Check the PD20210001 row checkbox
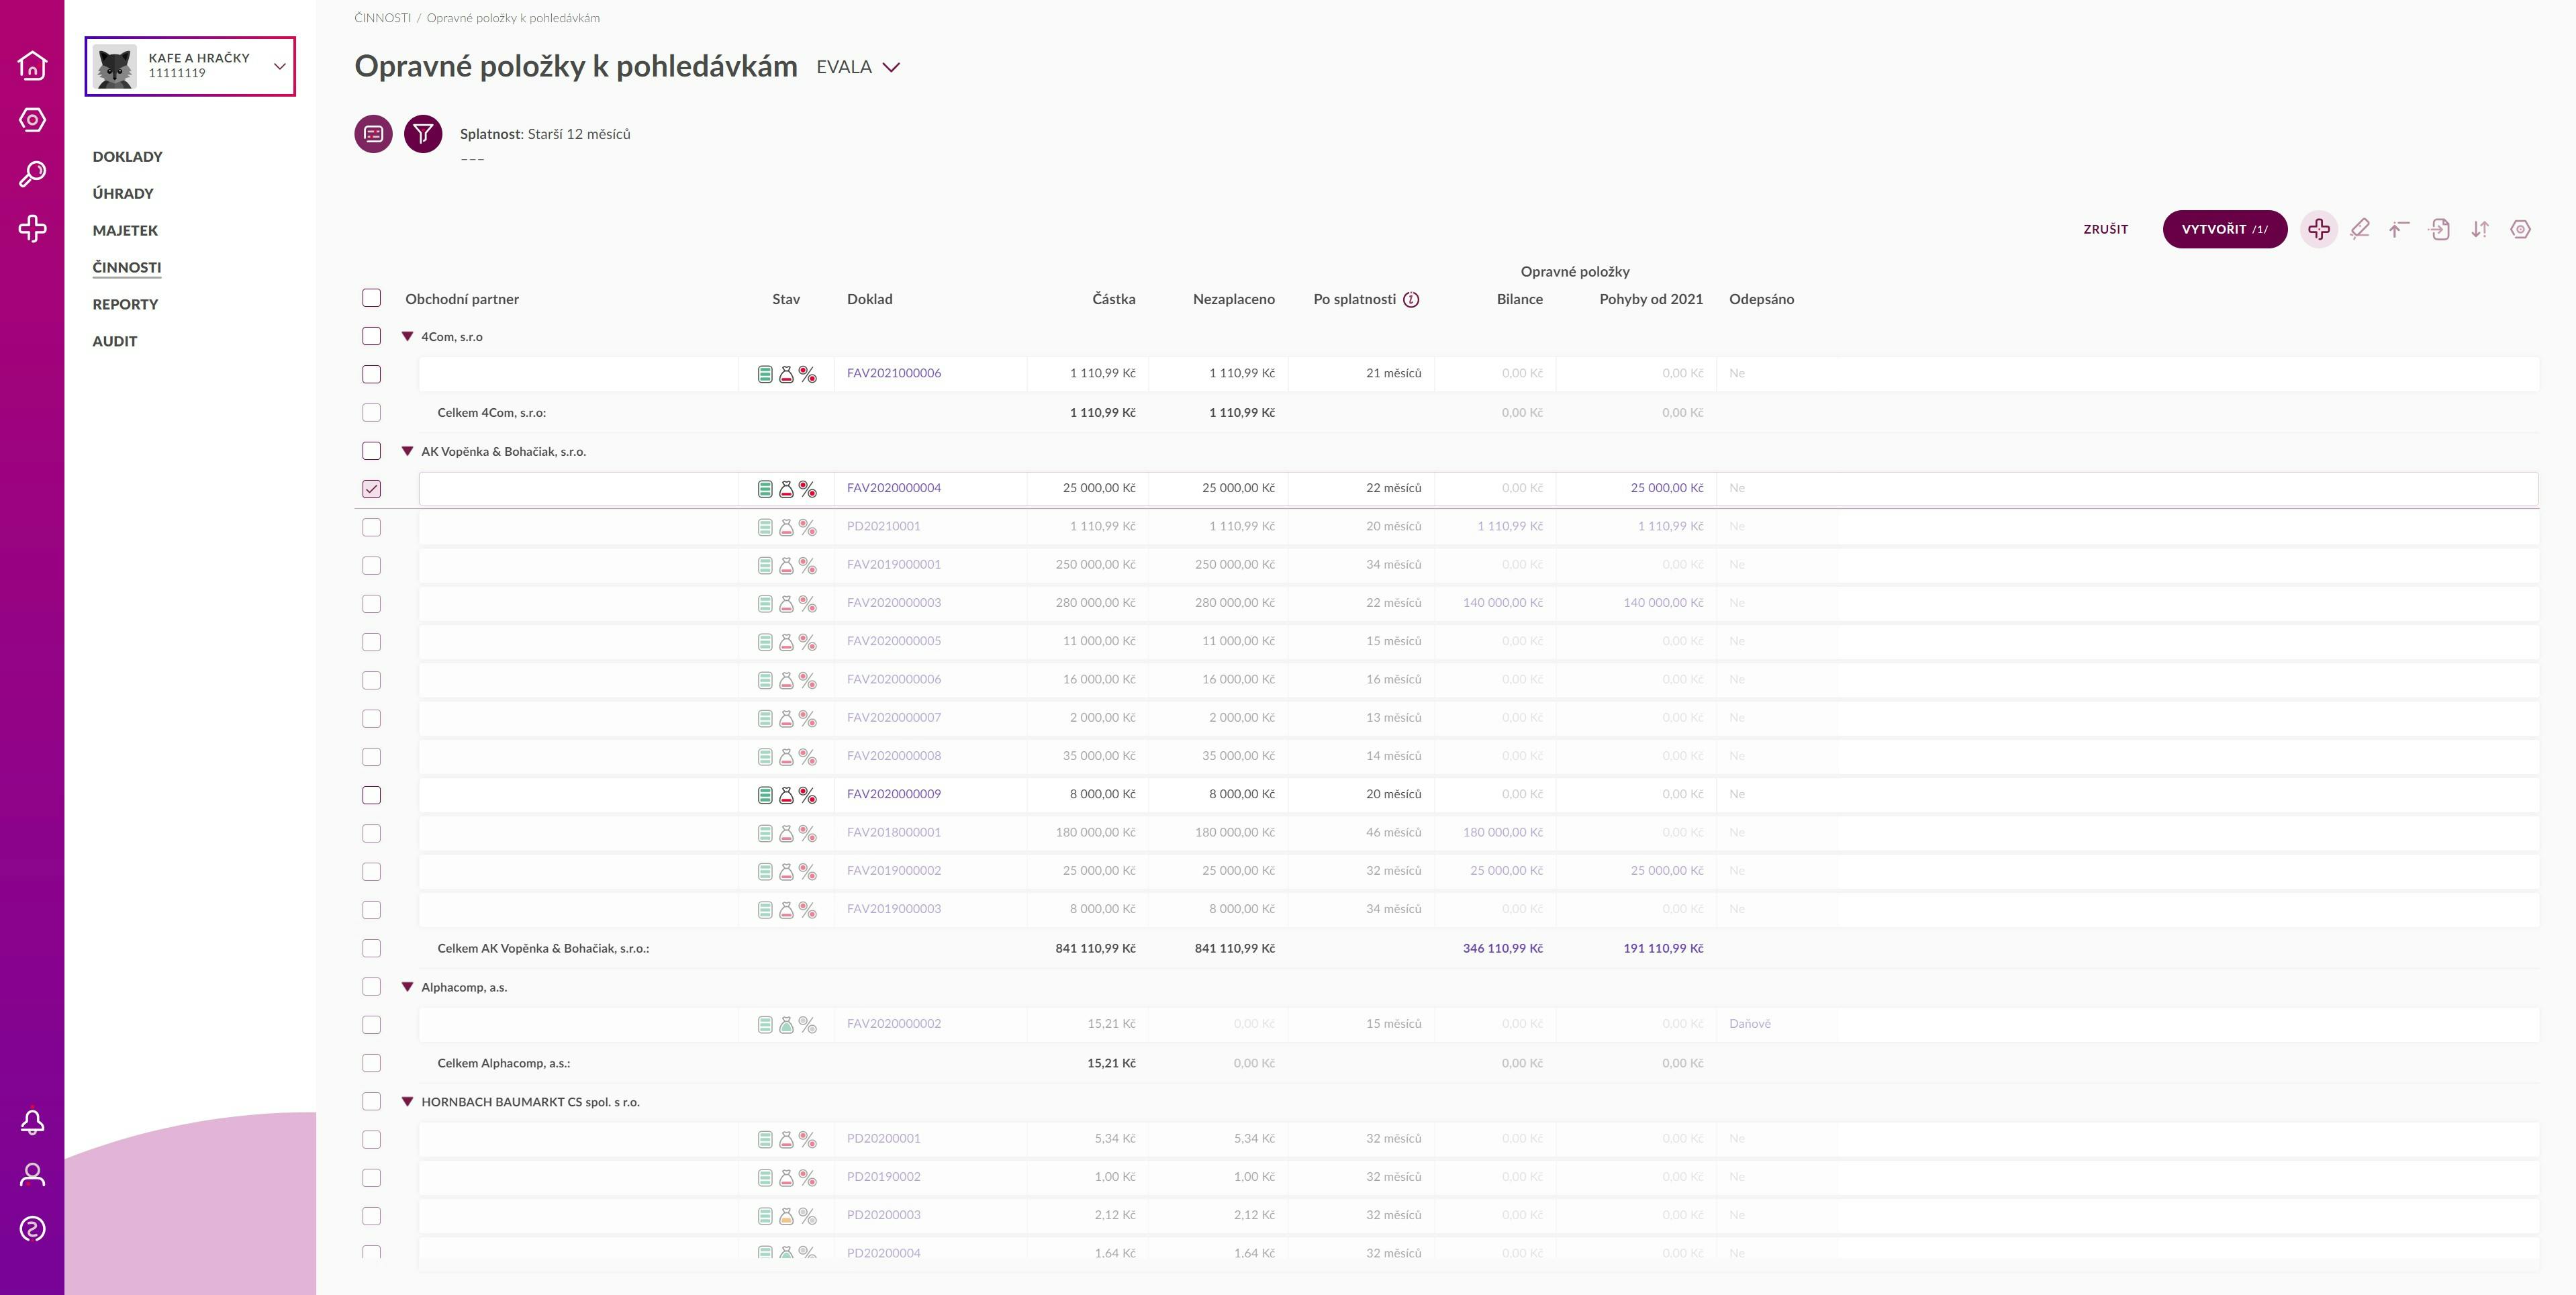 (371, 527)
